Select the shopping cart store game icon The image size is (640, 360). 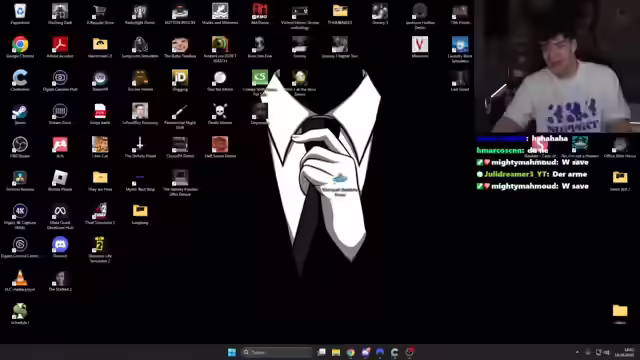coord(100,11)
